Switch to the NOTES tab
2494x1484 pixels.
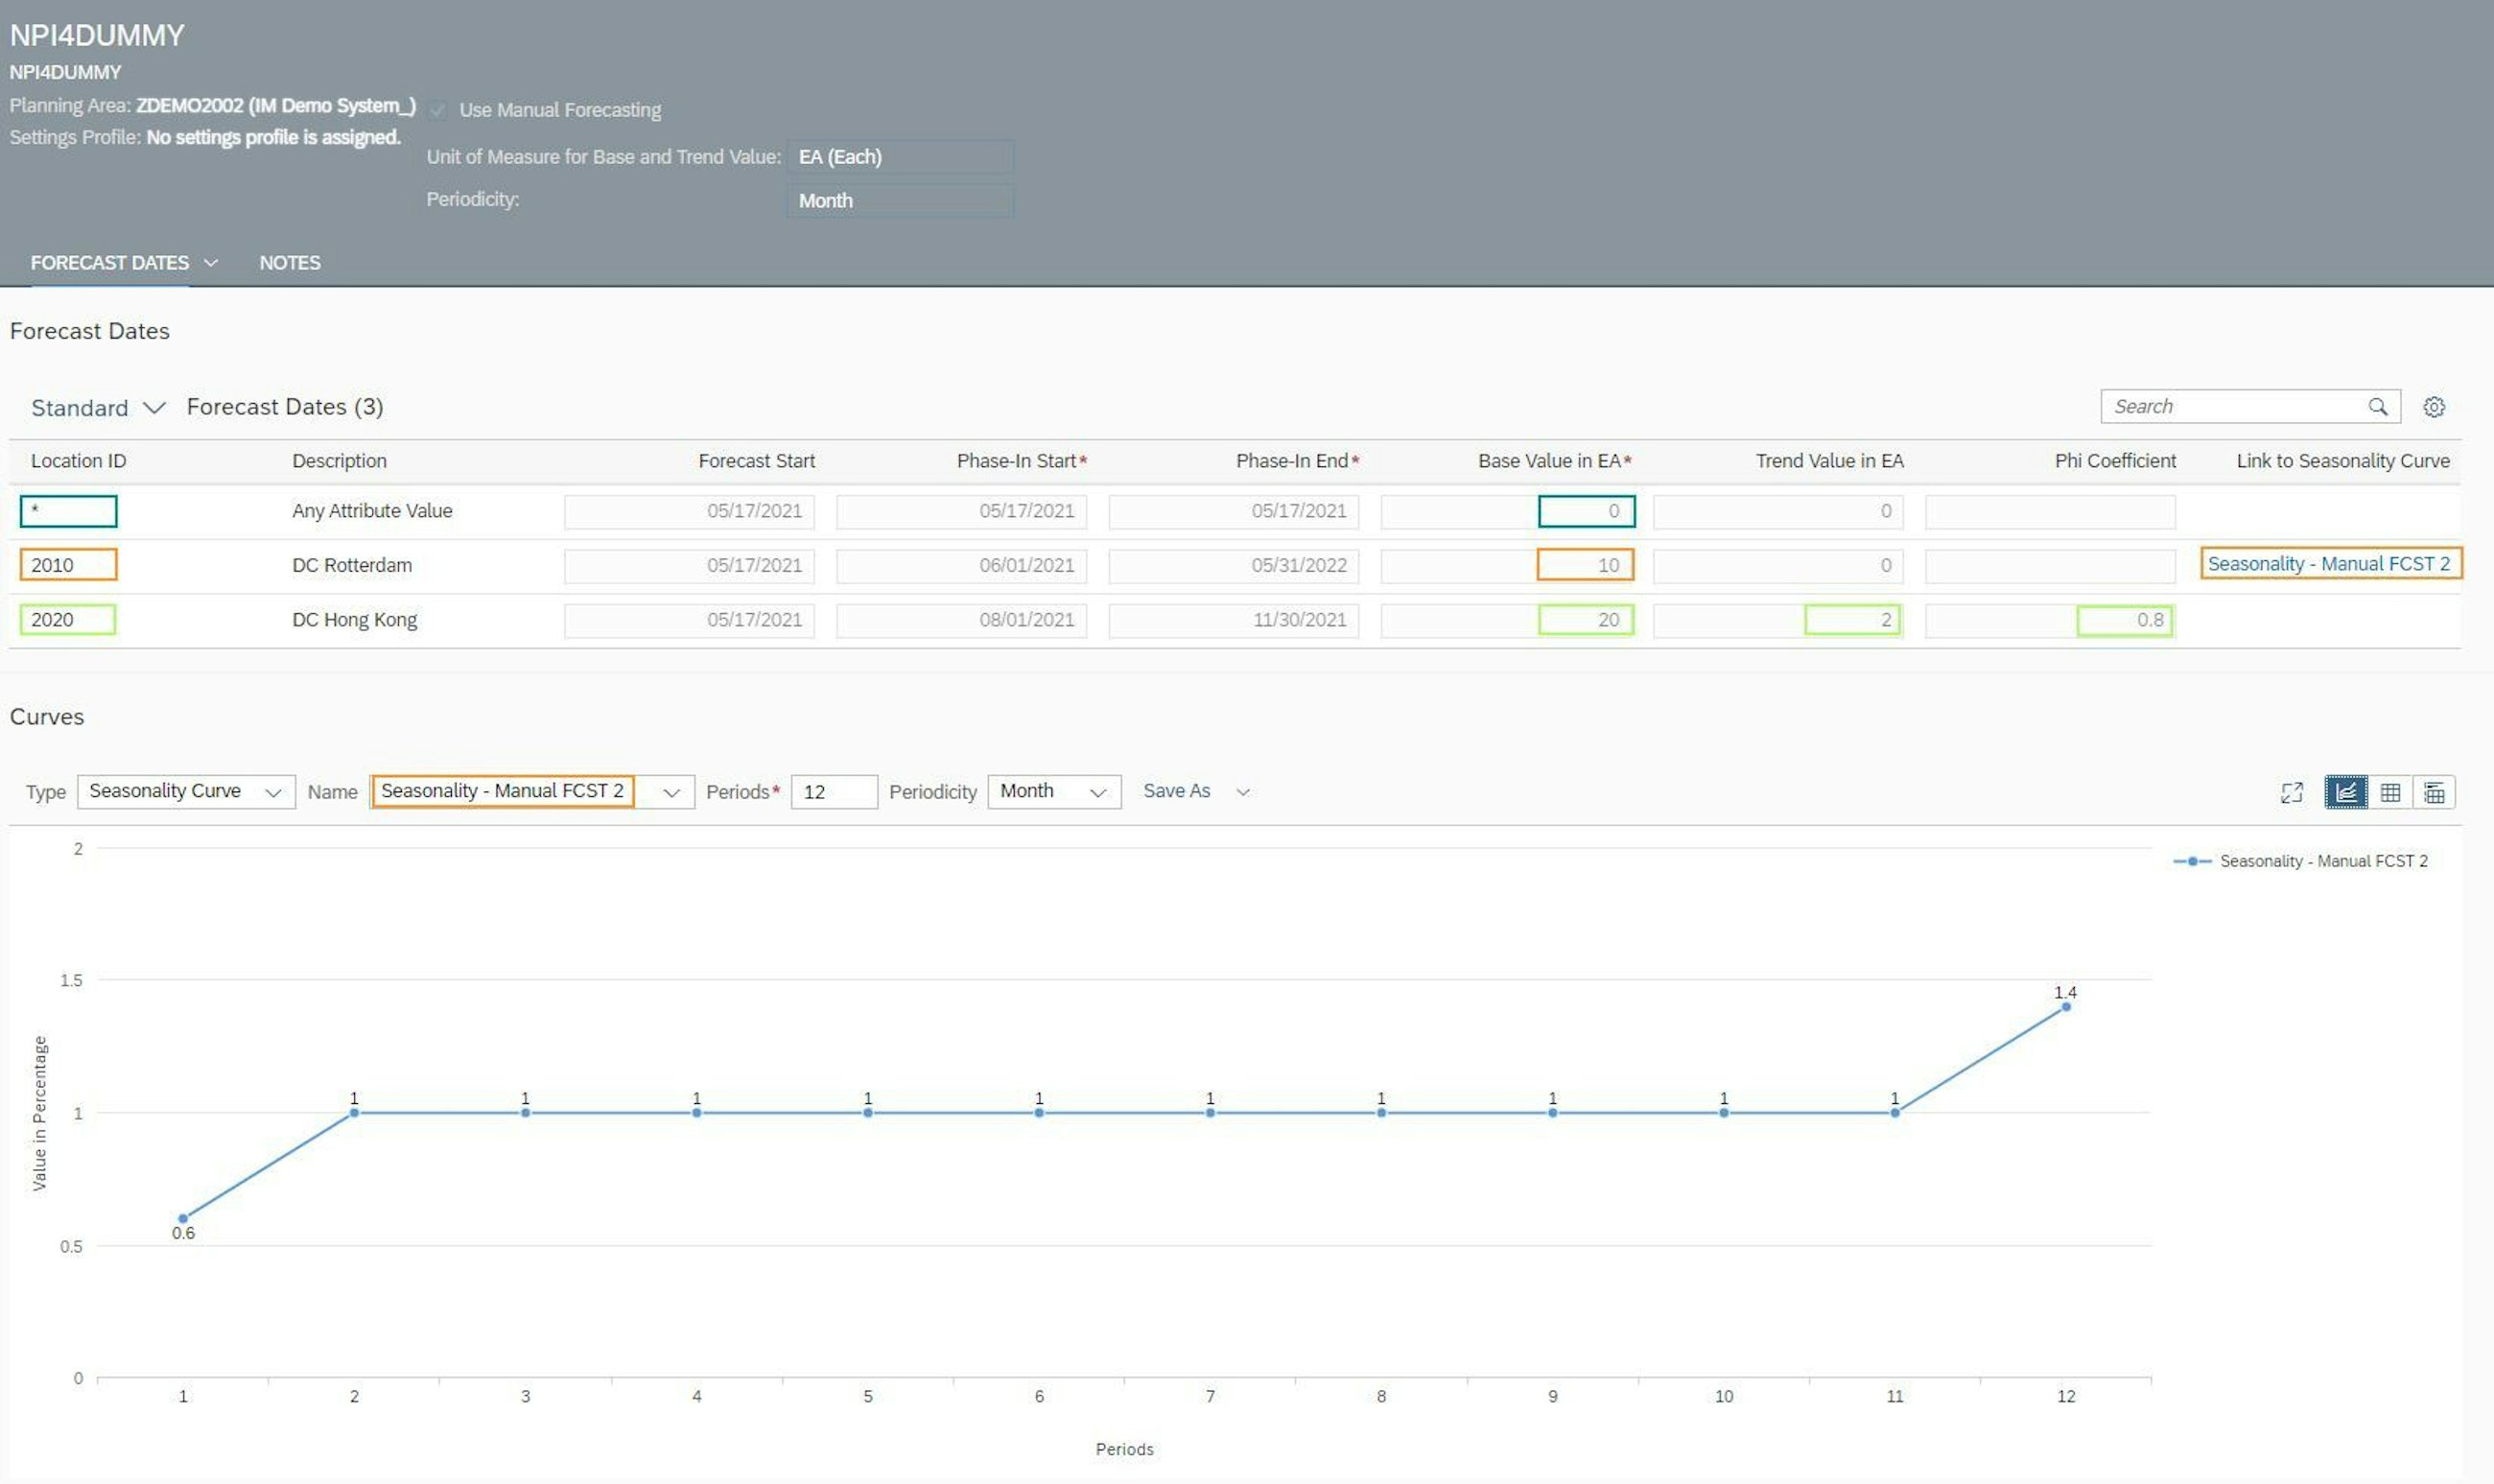click(290, 263)
